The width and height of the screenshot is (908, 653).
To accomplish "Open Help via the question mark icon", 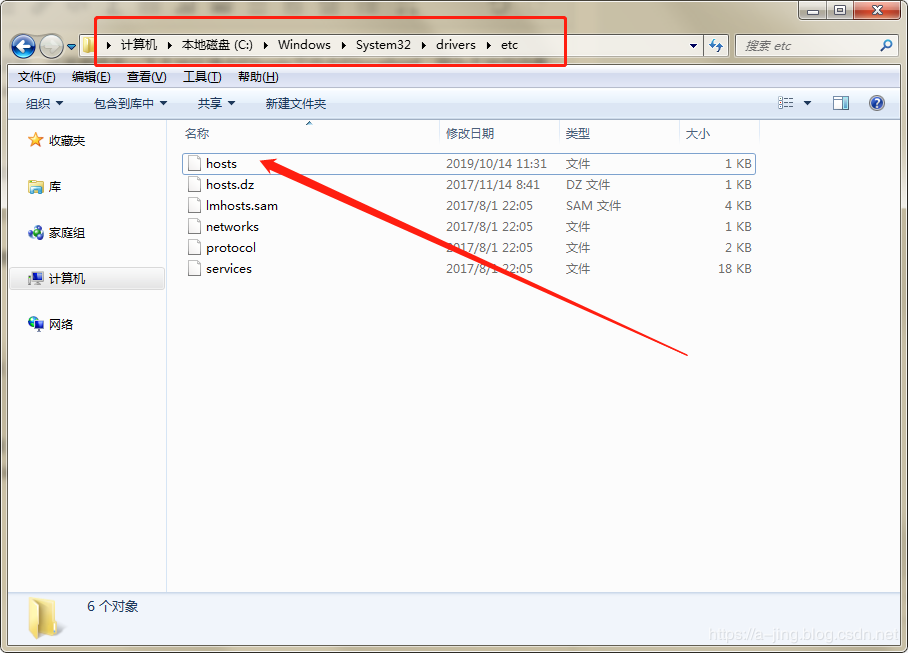I will pos(877,103).
